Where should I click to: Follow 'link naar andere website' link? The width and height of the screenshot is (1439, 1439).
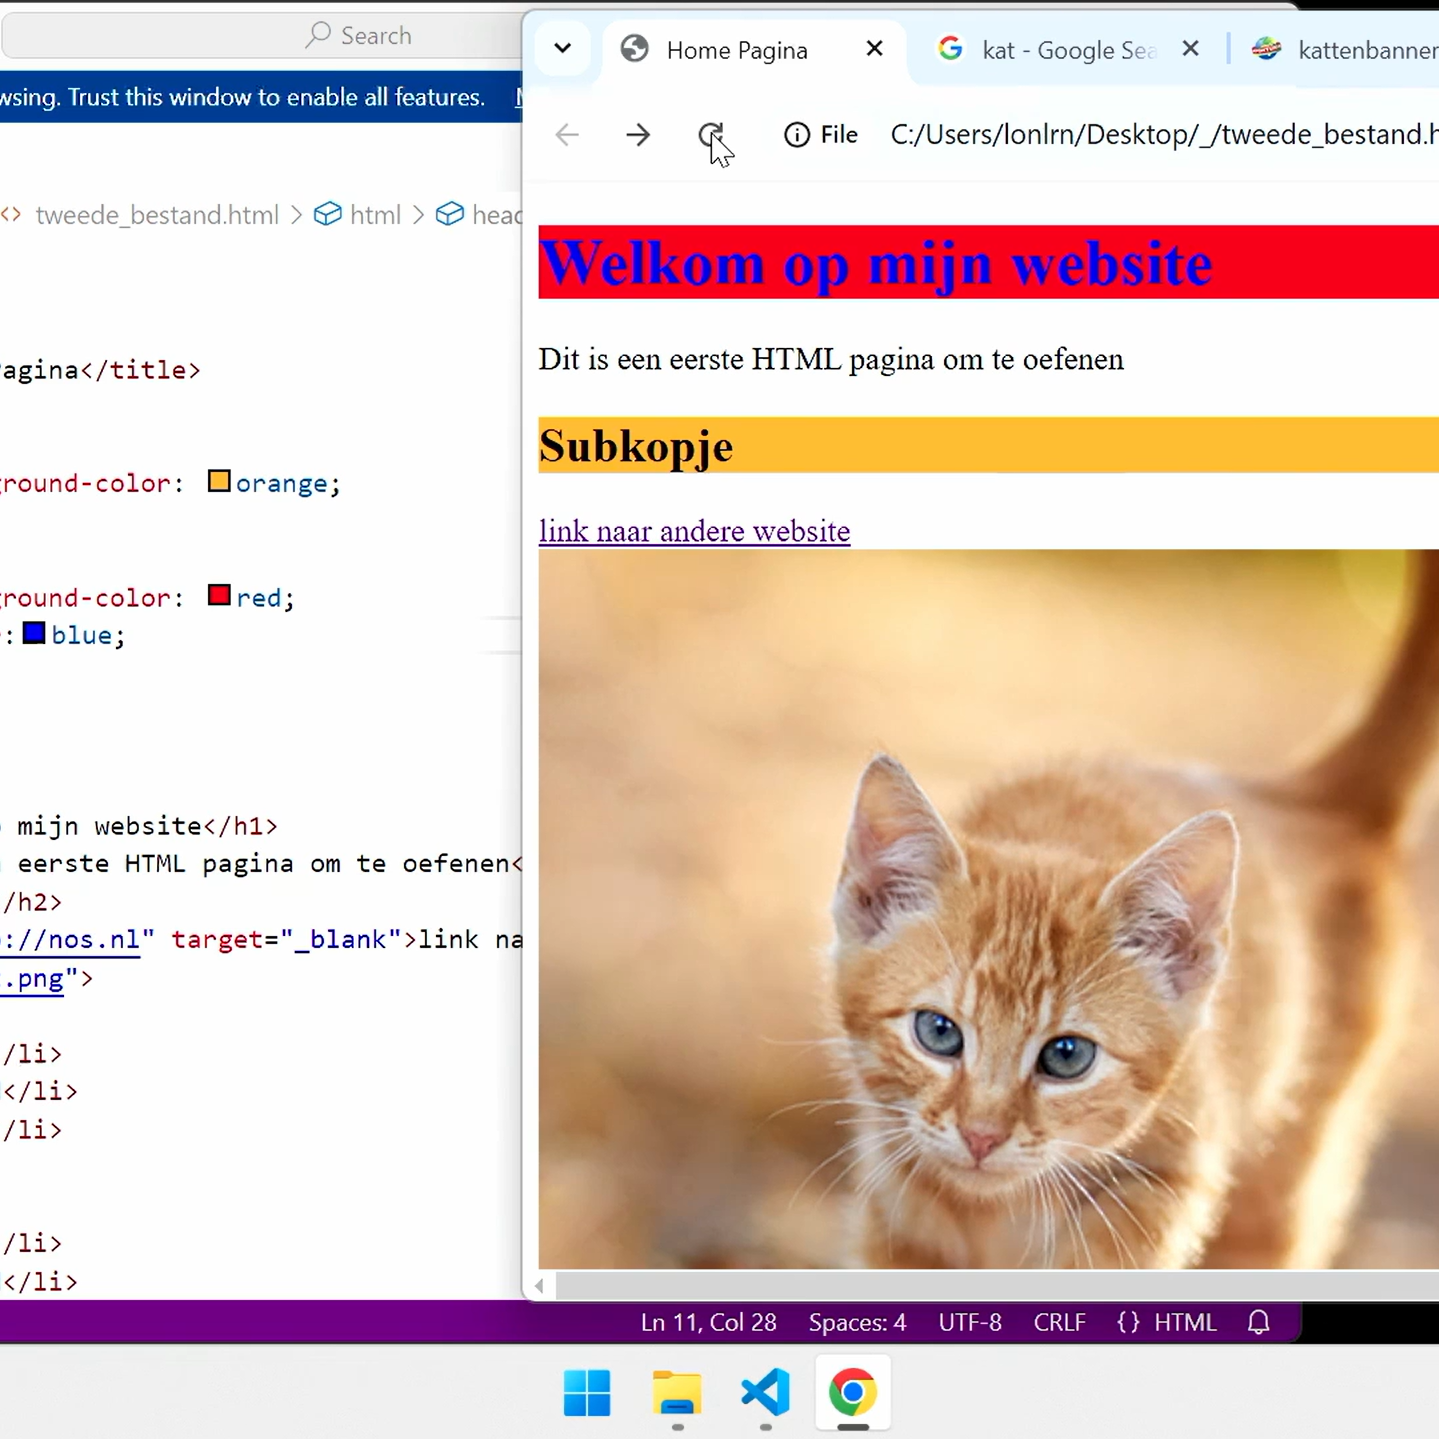tap(694, 531)
